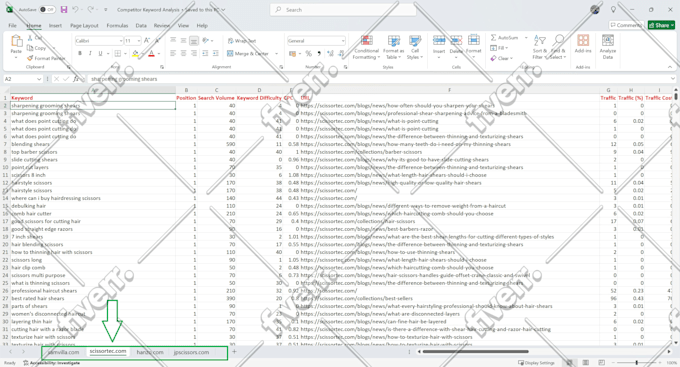Switch to the Insert ribbon tab
Screen dimensions: 680x367
point(55,26)
